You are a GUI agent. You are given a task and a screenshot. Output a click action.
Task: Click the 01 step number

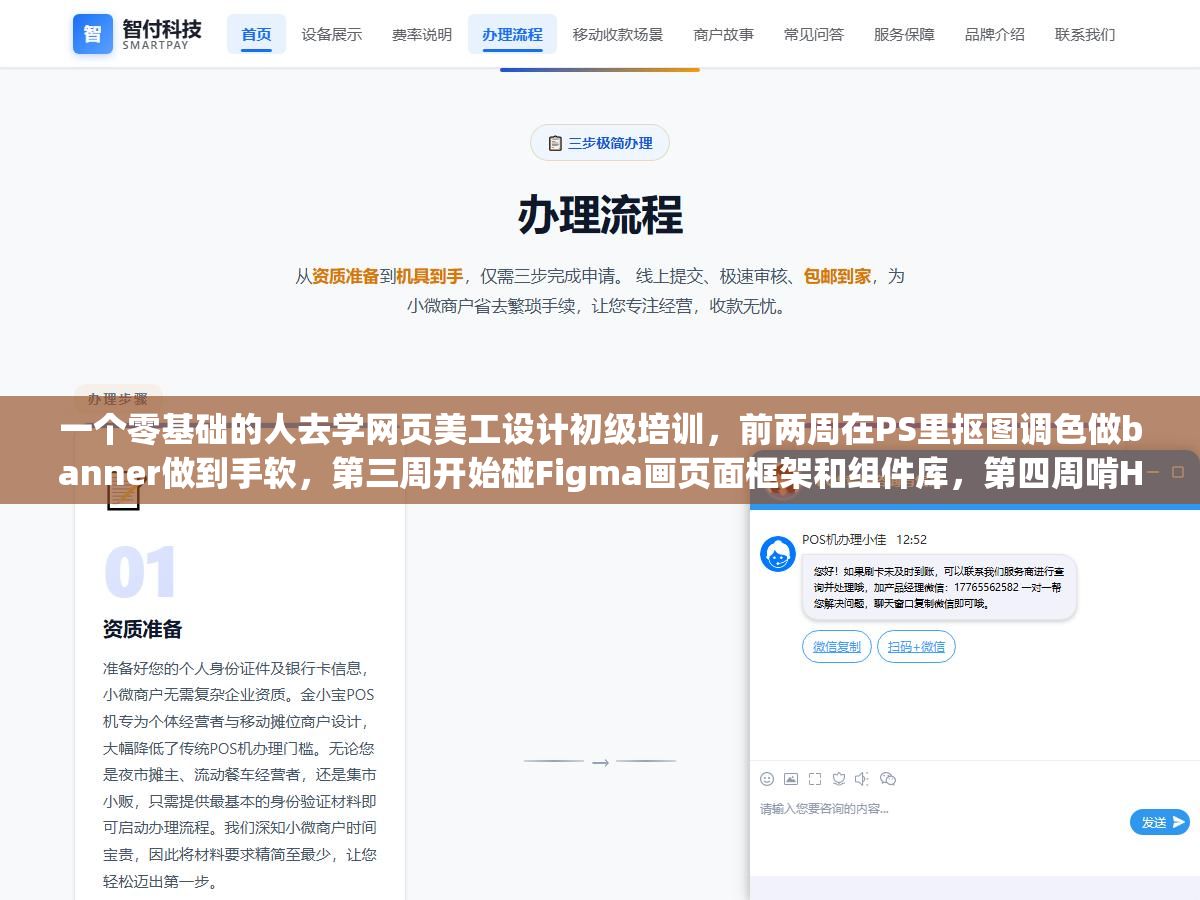(141, 573)
